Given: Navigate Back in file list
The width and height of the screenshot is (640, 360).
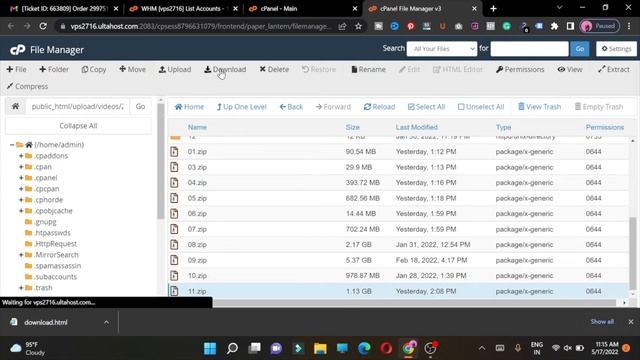Looking at the screenshot, I should (291, 107).
